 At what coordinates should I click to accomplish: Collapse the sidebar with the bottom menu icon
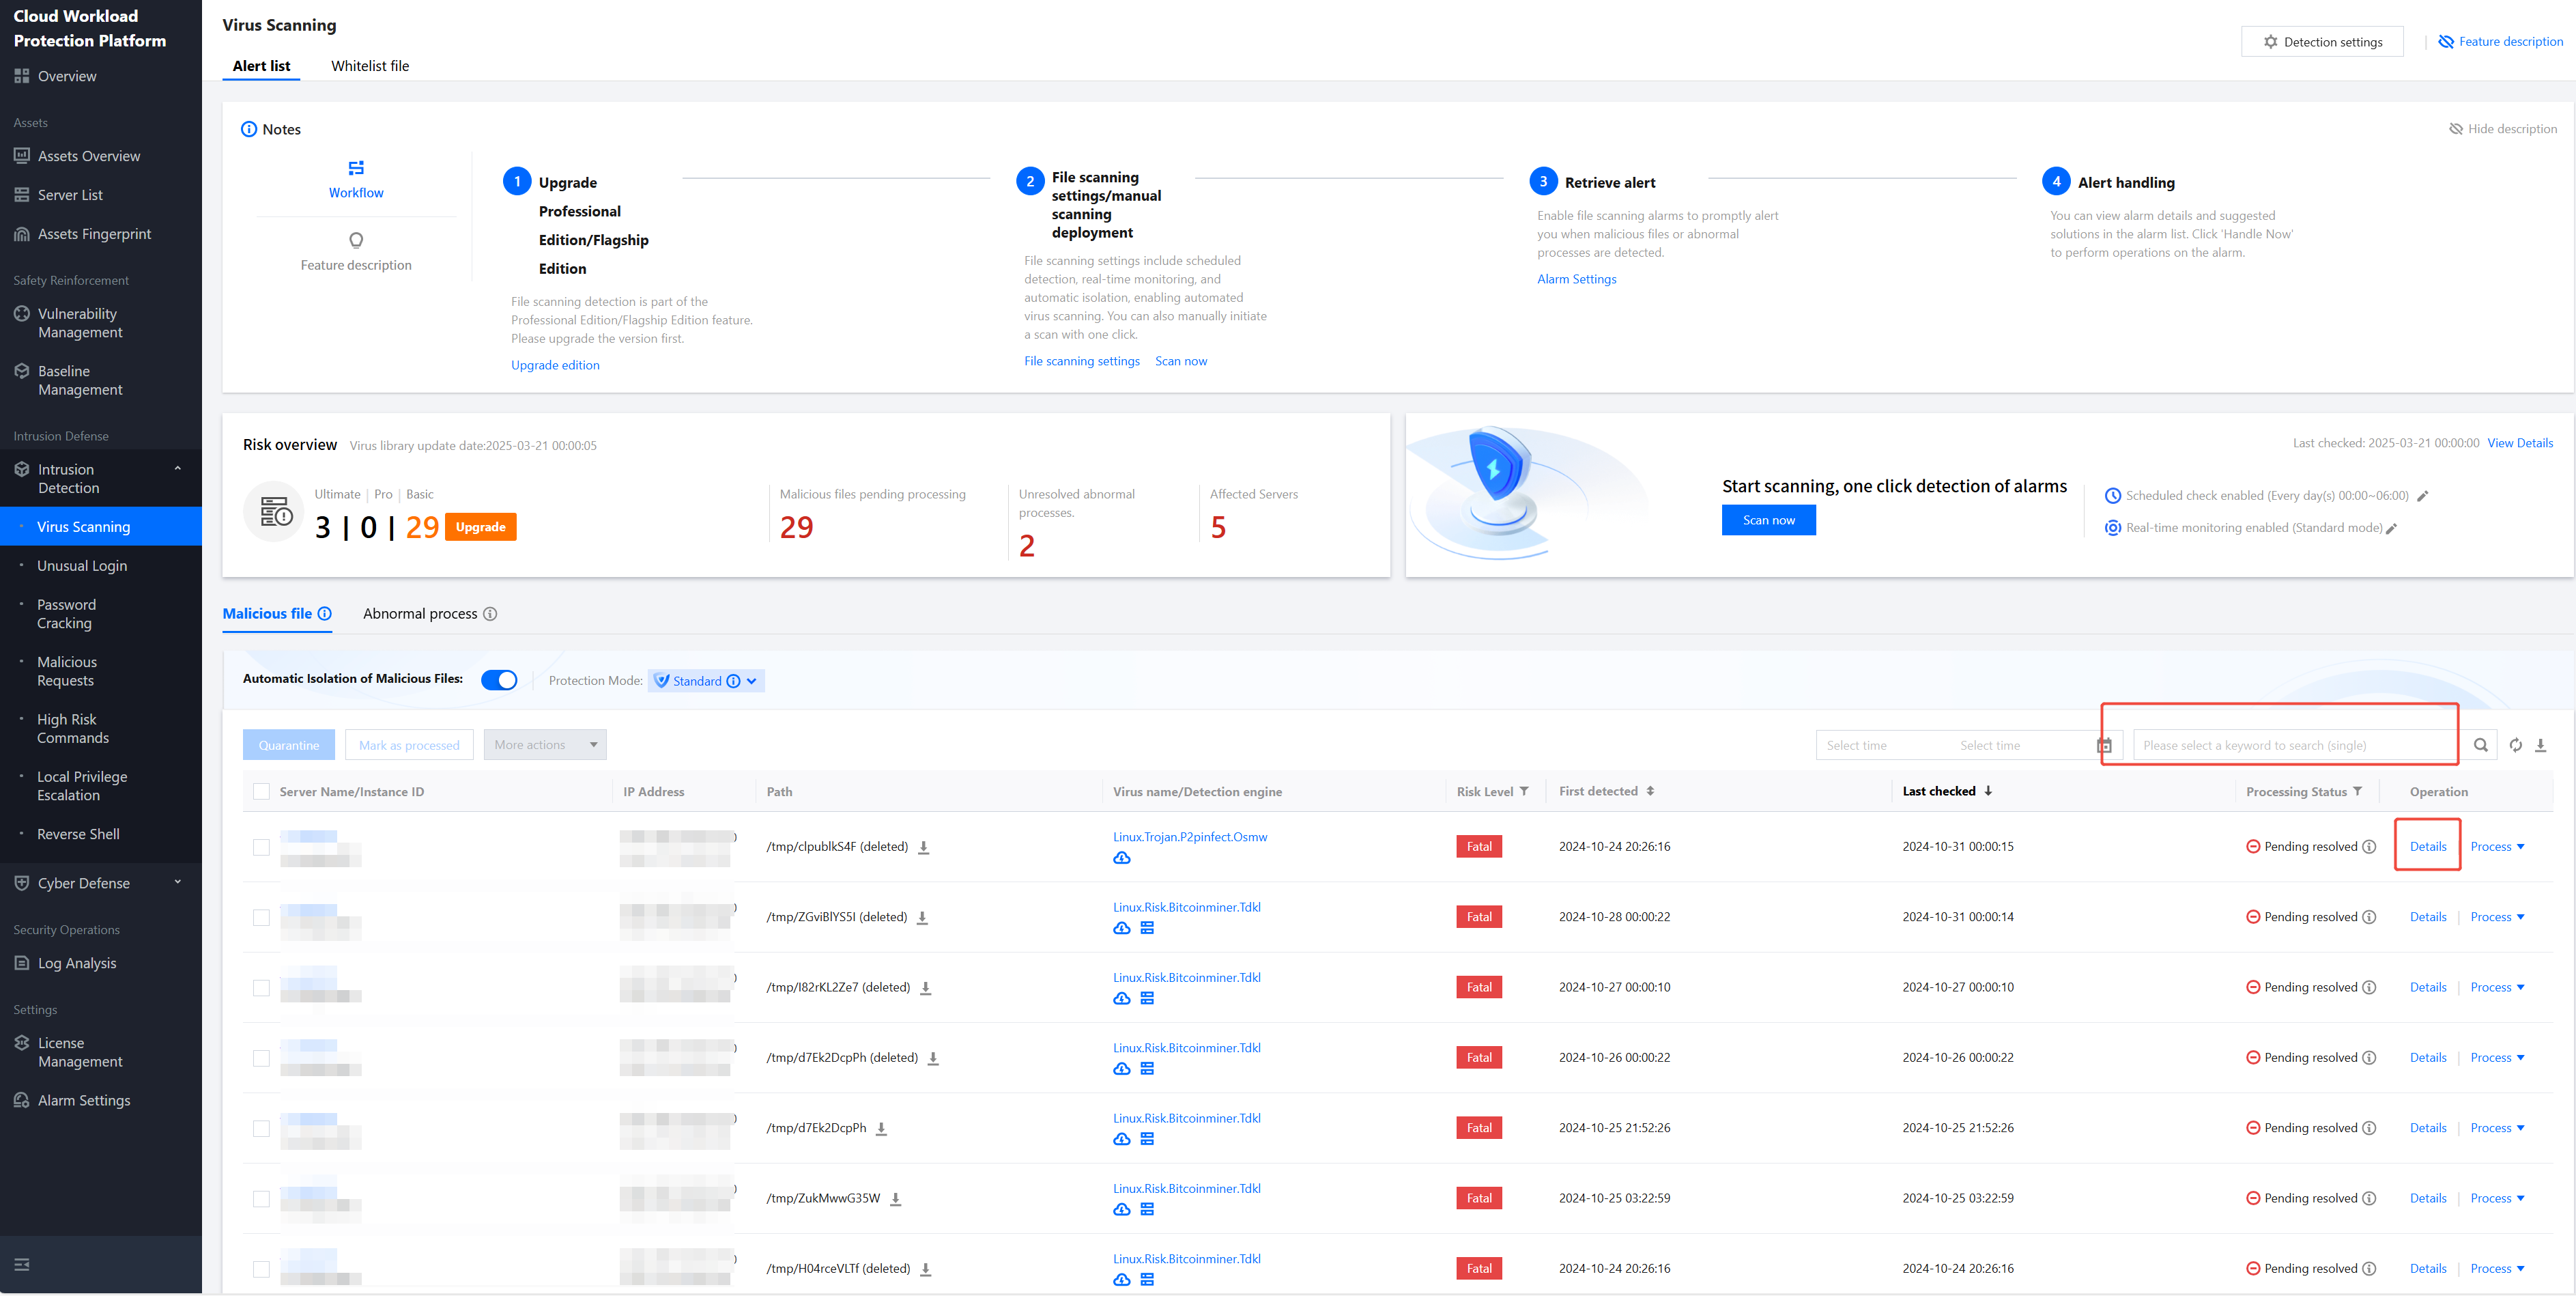tap(22, 1265)
